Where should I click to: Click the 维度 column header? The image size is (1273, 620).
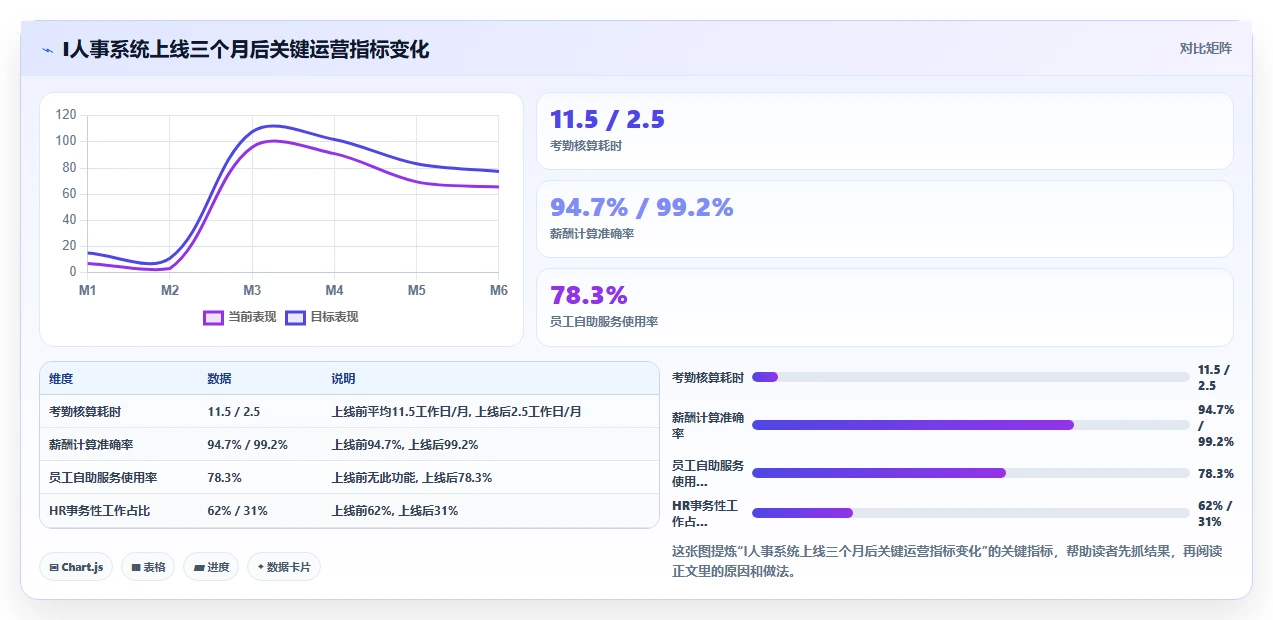click(x=61, y=379)
